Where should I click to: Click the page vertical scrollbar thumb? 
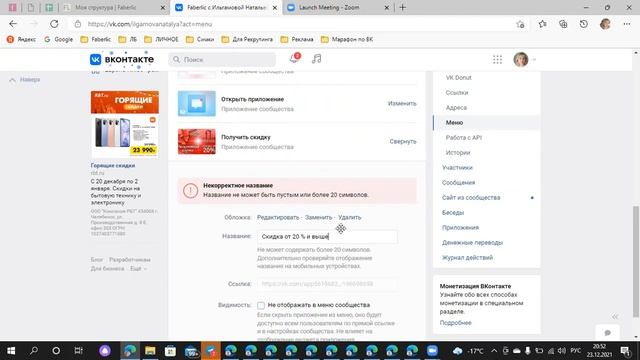pyautogui.click(x=636, y=261)
